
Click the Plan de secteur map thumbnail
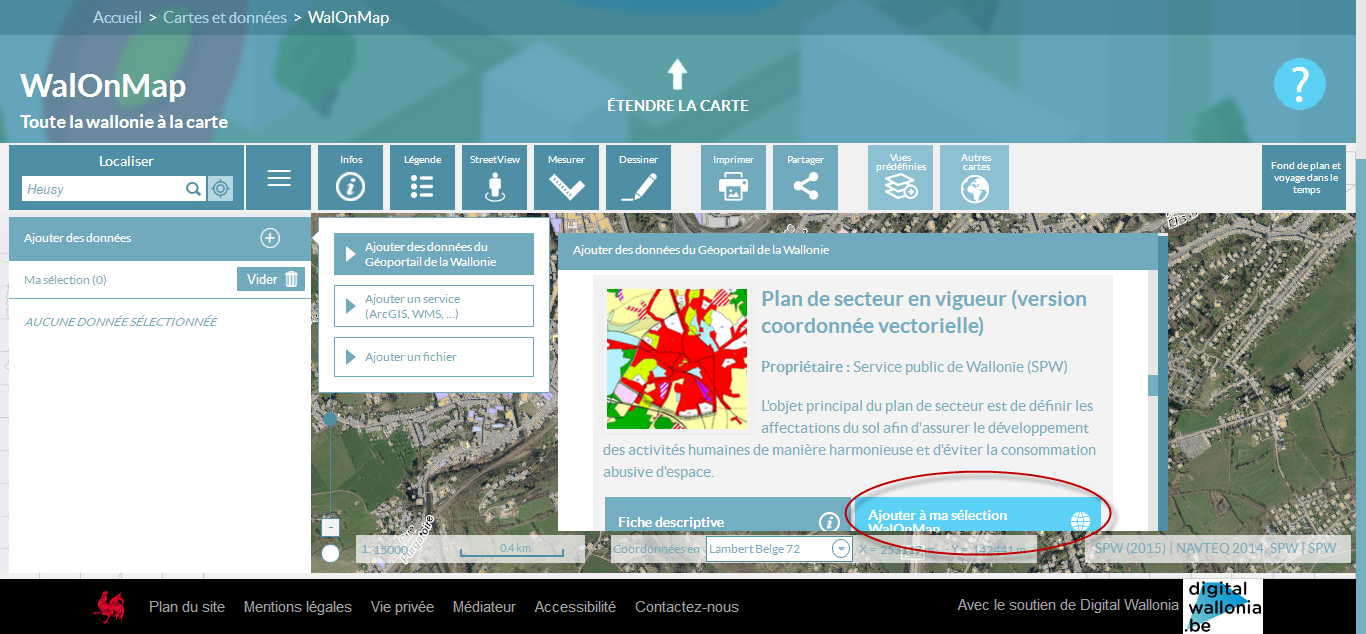pos(677,359)
